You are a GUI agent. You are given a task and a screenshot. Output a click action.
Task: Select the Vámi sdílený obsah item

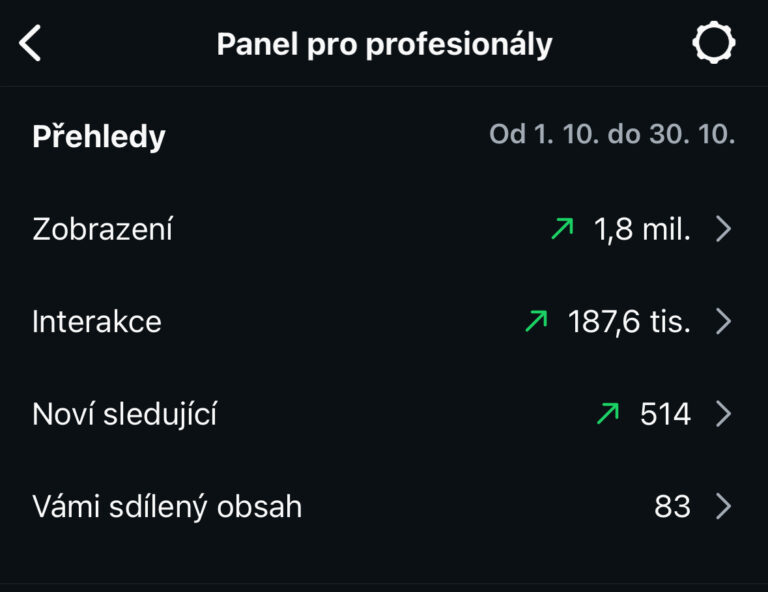tap(167, 507)
